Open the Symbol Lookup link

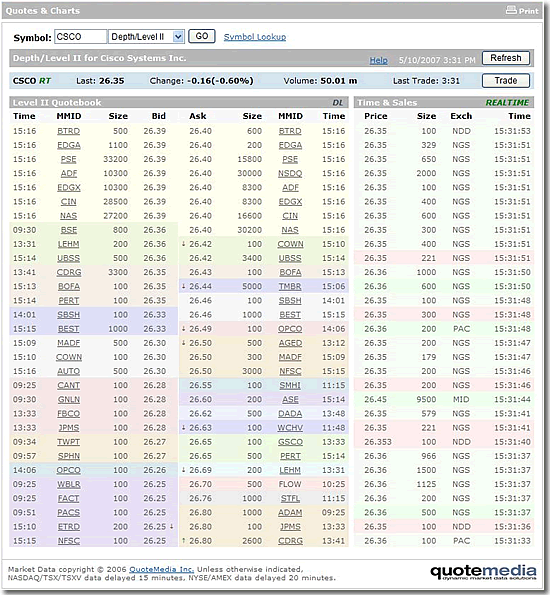pyautogui.click(x=255, y=37)
